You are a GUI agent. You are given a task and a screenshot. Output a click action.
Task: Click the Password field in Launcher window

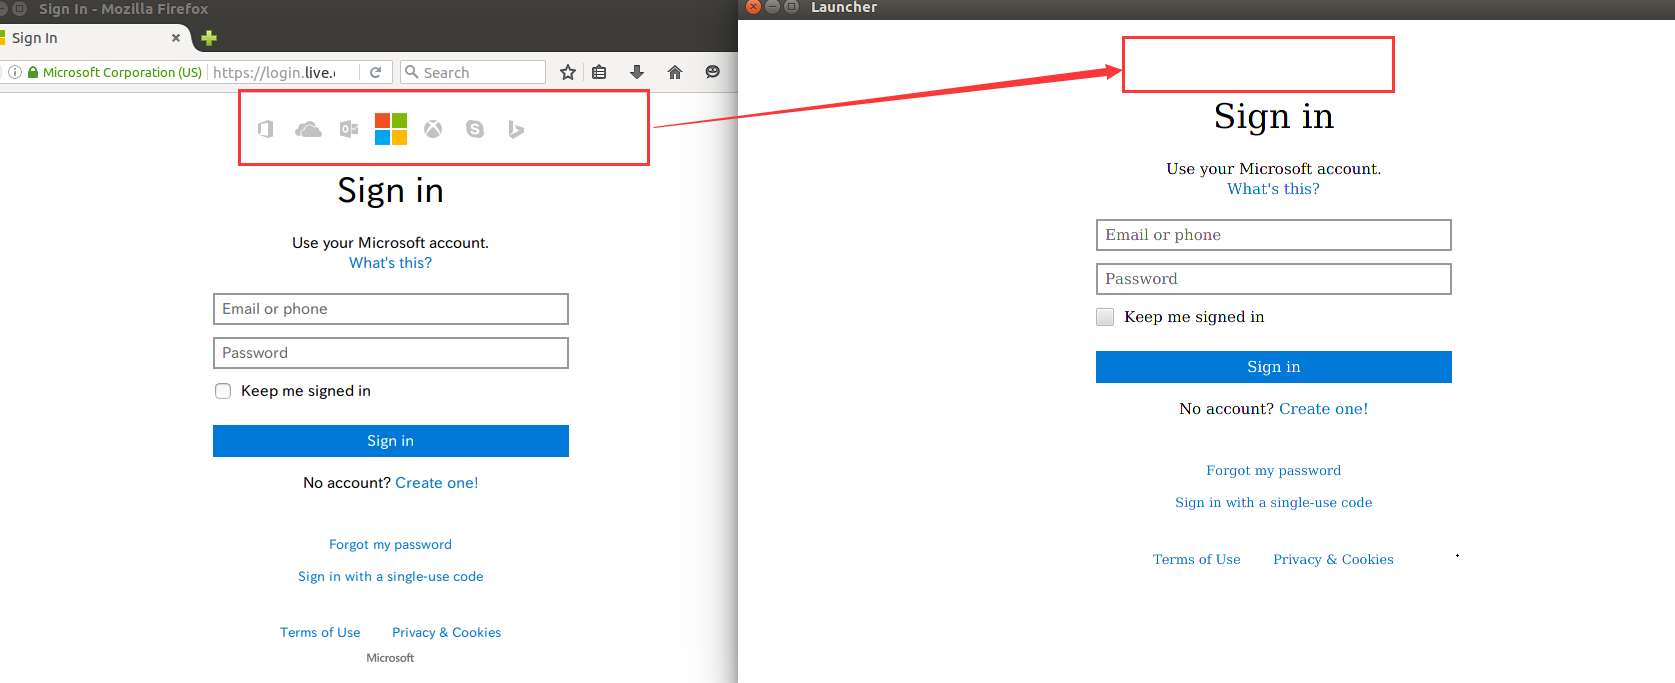1273,279
